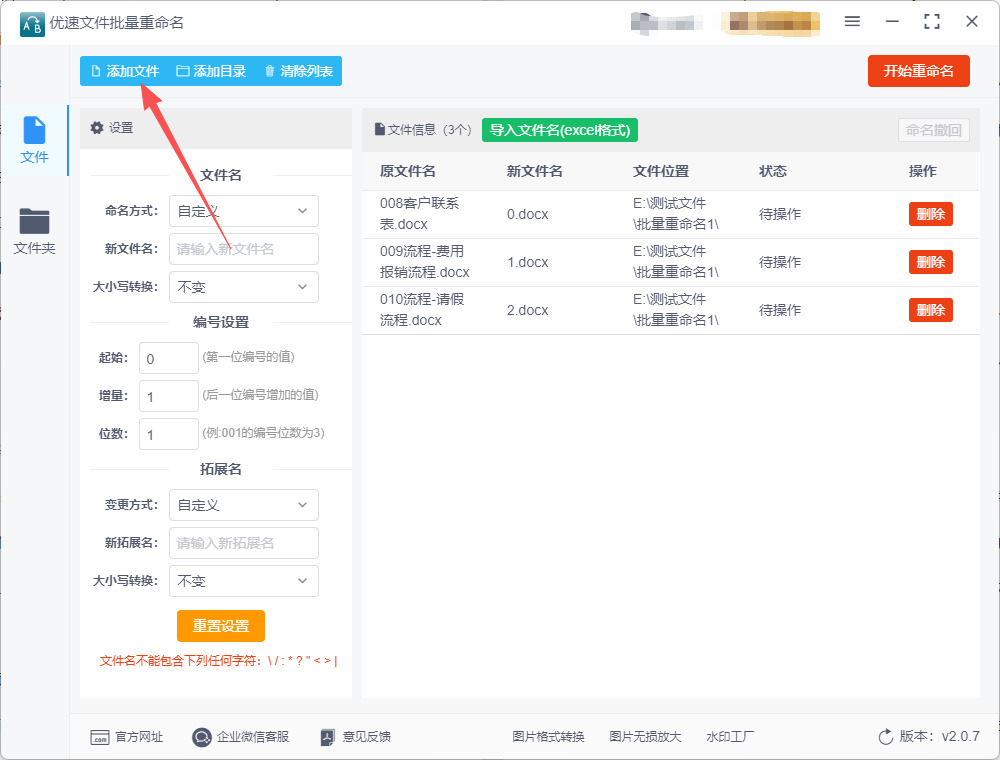Click the 命名撤回 undo rename button
The width and height of the screenshot is (1000, 760).
pyautogui.click(x=934, y=130)
